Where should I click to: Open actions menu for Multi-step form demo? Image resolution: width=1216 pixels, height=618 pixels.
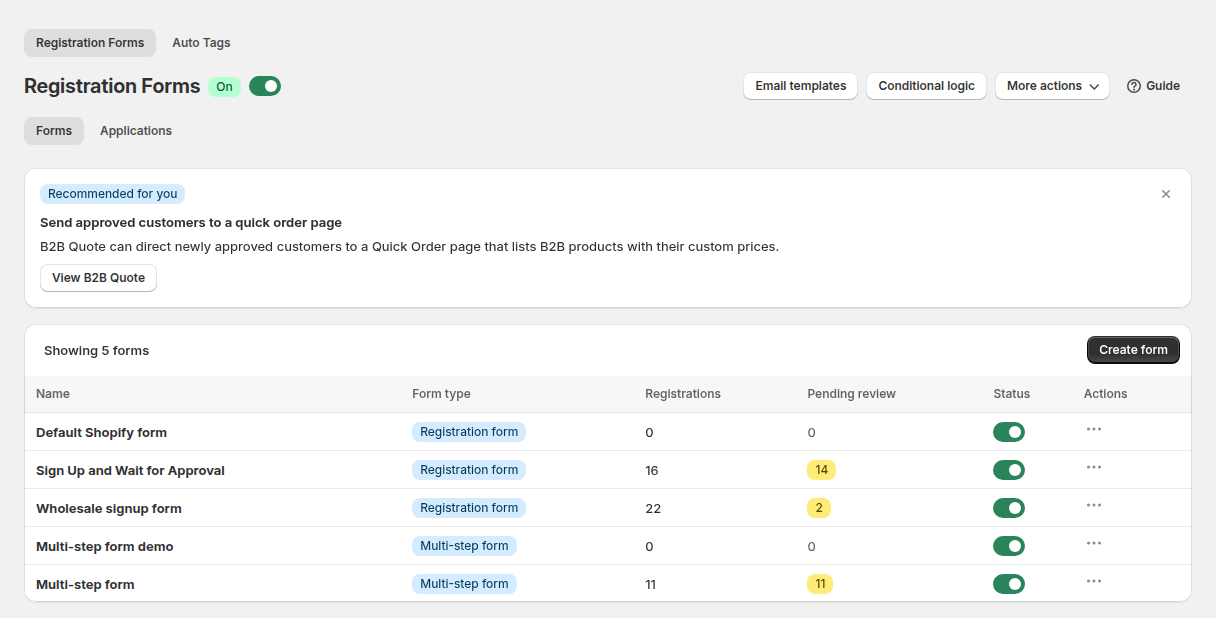1094,543
